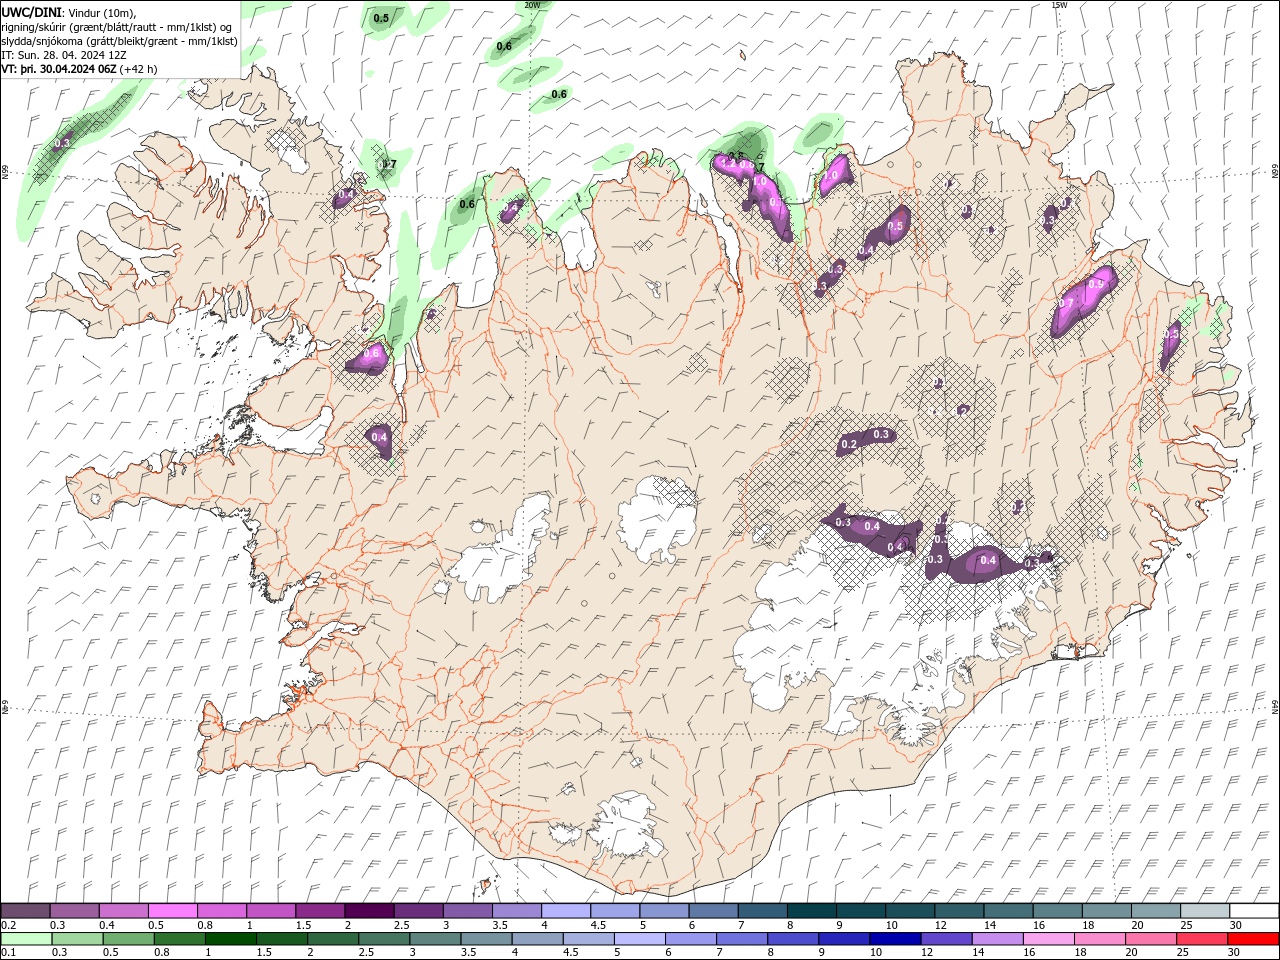Image resolution: width=1280 pixels, height=960 pixels.
Task: Click the '14' label in the lower legend row
Action: click(978, 953)
